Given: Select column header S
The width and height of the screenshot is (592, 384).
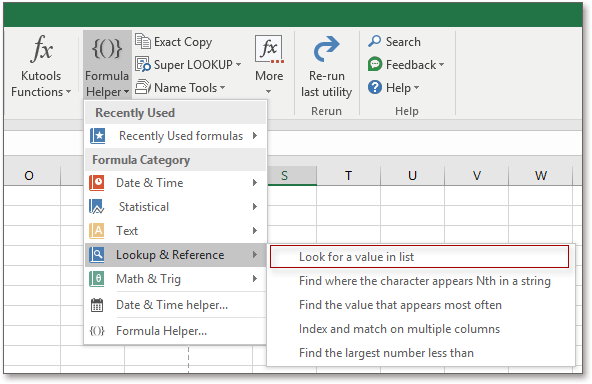Looking at the screenshot, I should 284,176.
